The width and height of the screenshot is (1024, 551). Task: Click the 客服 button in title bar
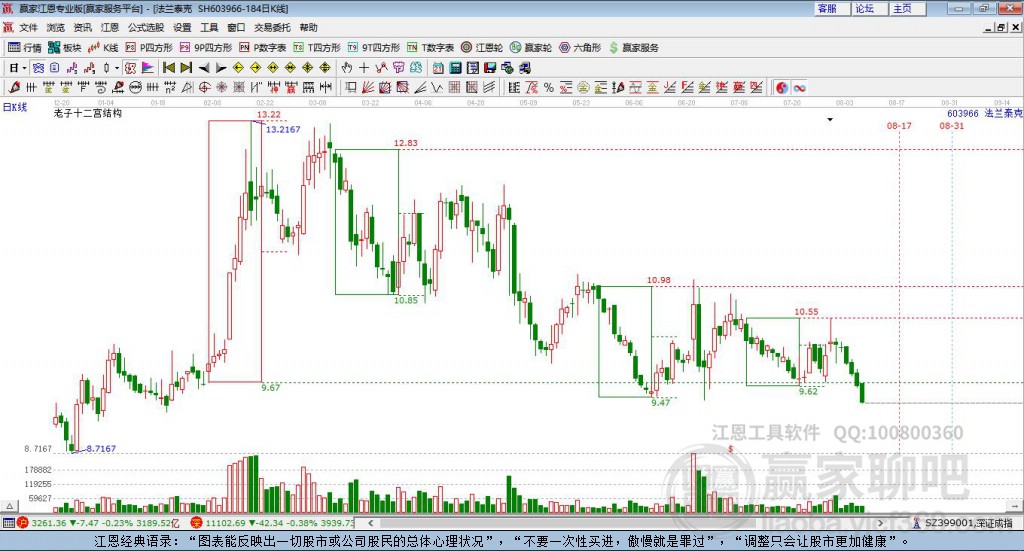tap(832, 8)
